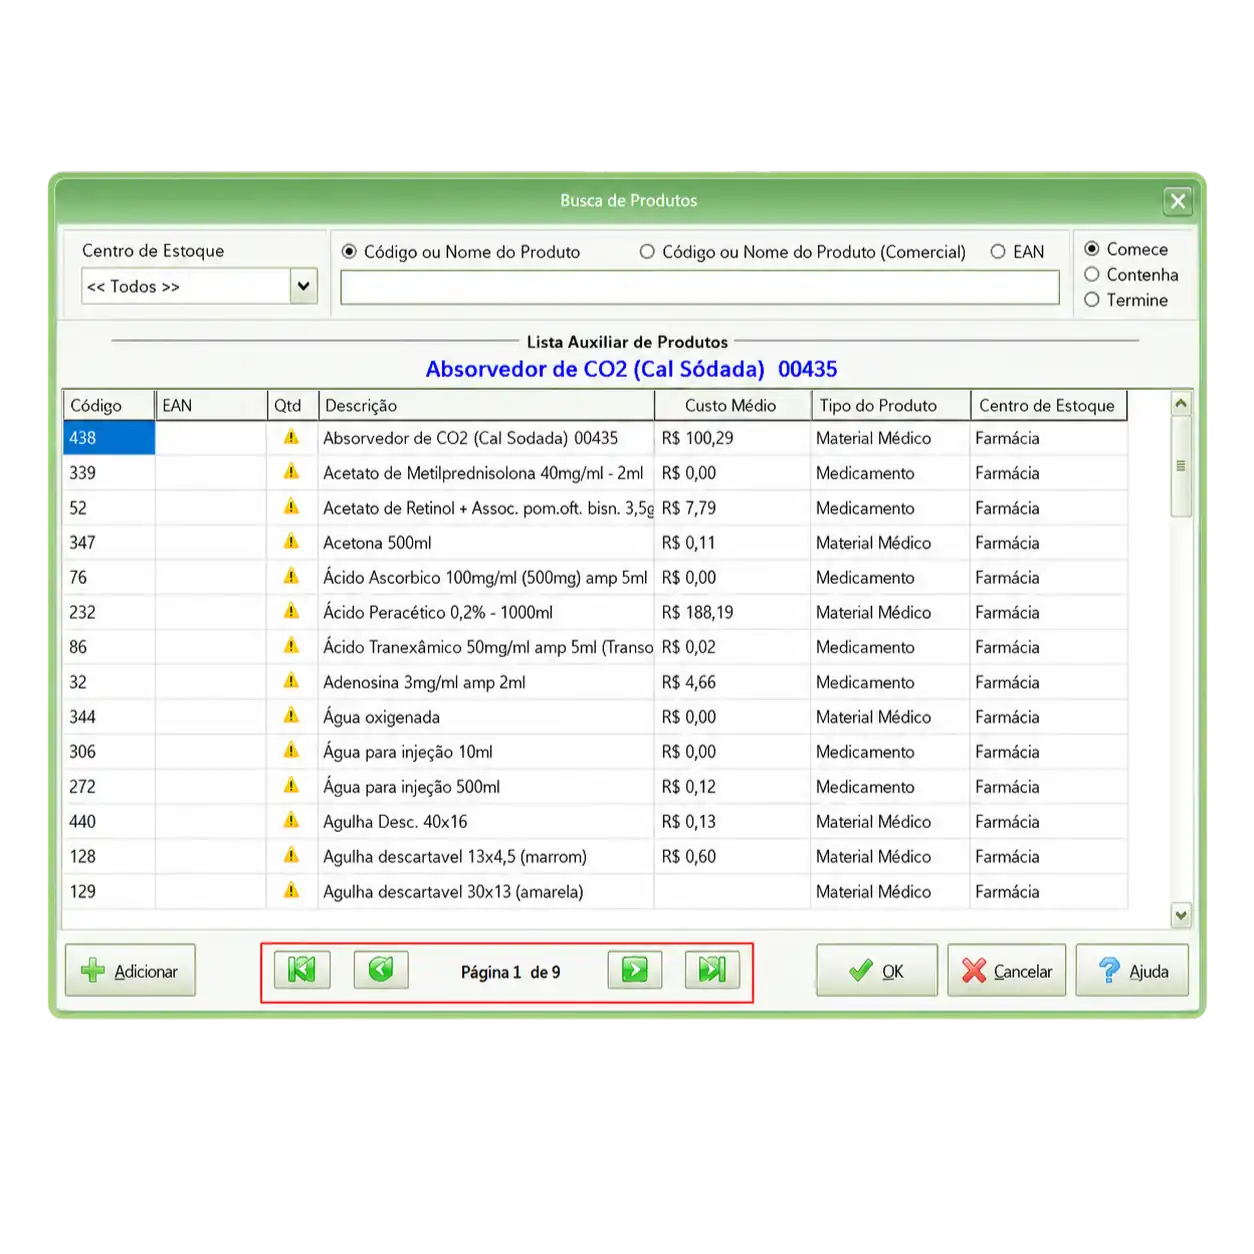Close the Busca de Produtos dialog
This screenshot has width=1254, height=1254.
click(1178, 201)
